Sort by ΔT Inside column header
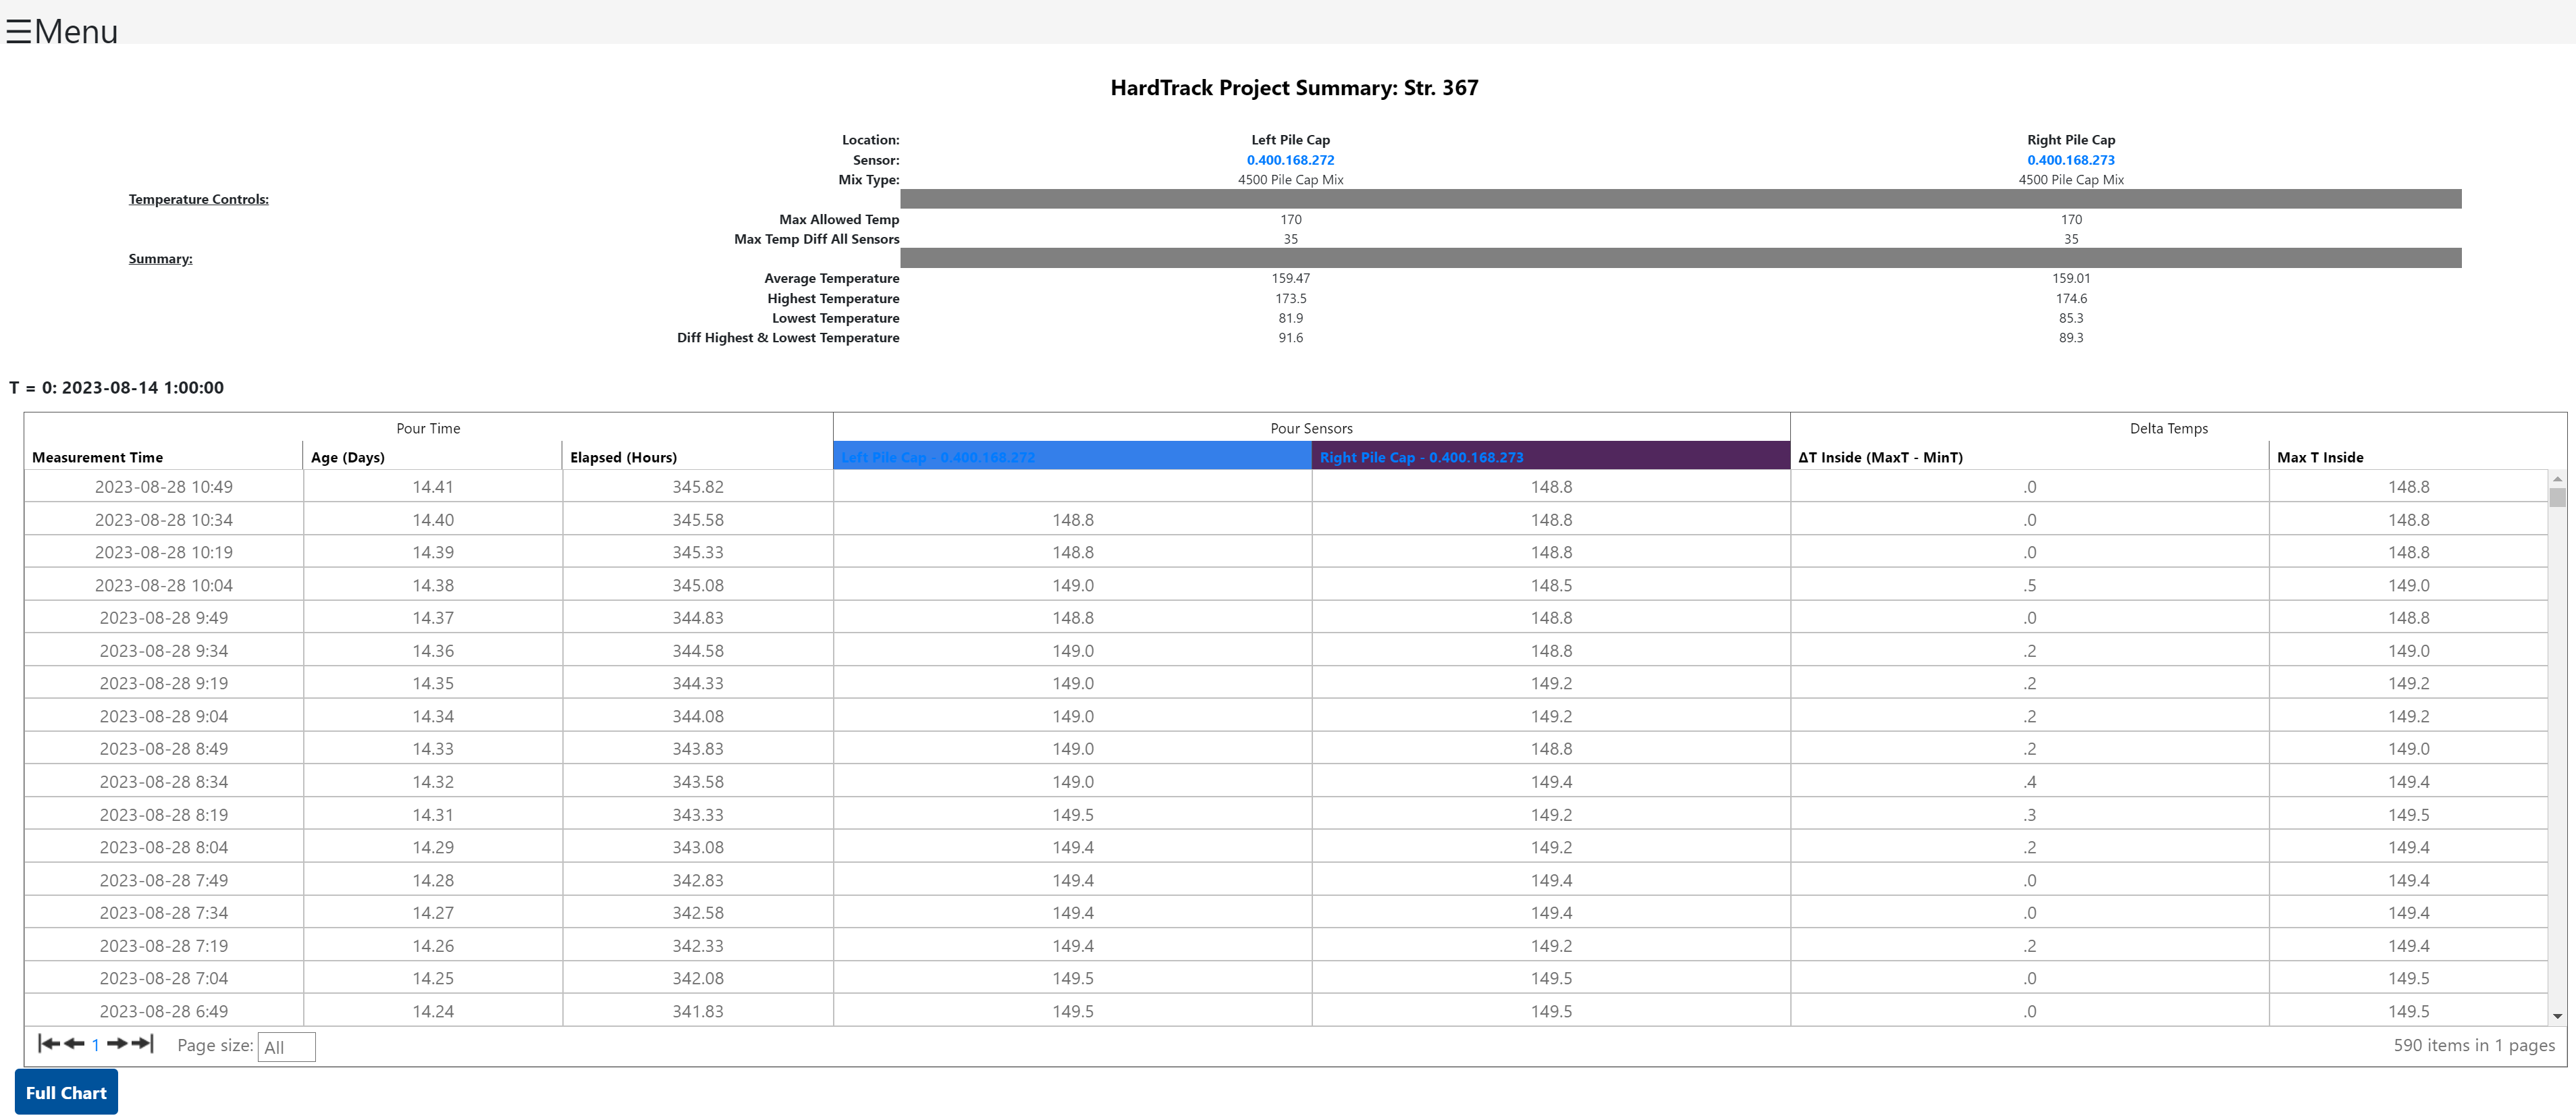Image resolution: width=2576 pixels, height=1120 pixels. [x=1880, y=457]
